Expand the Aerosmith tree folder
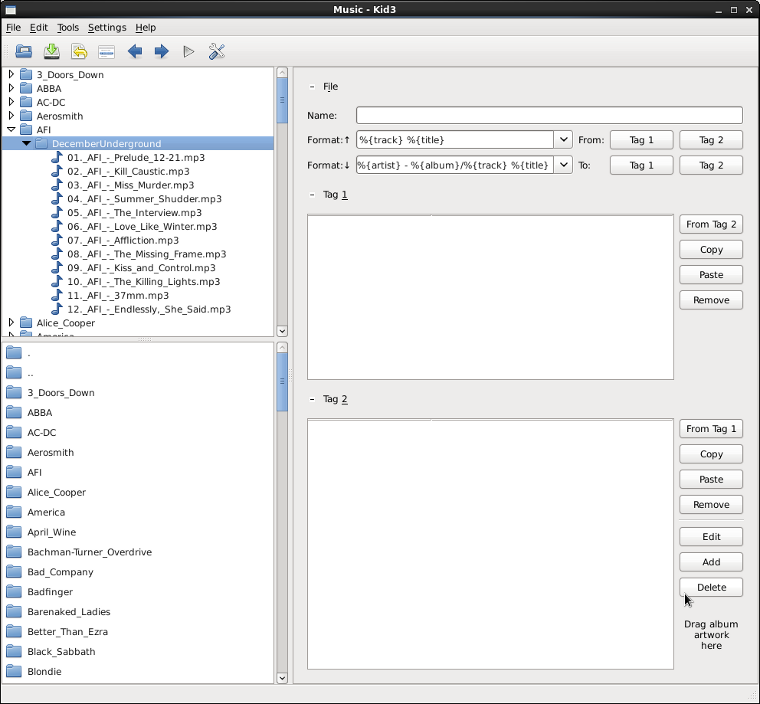Viewport: 760px width, 704px height. pos(12,116)
